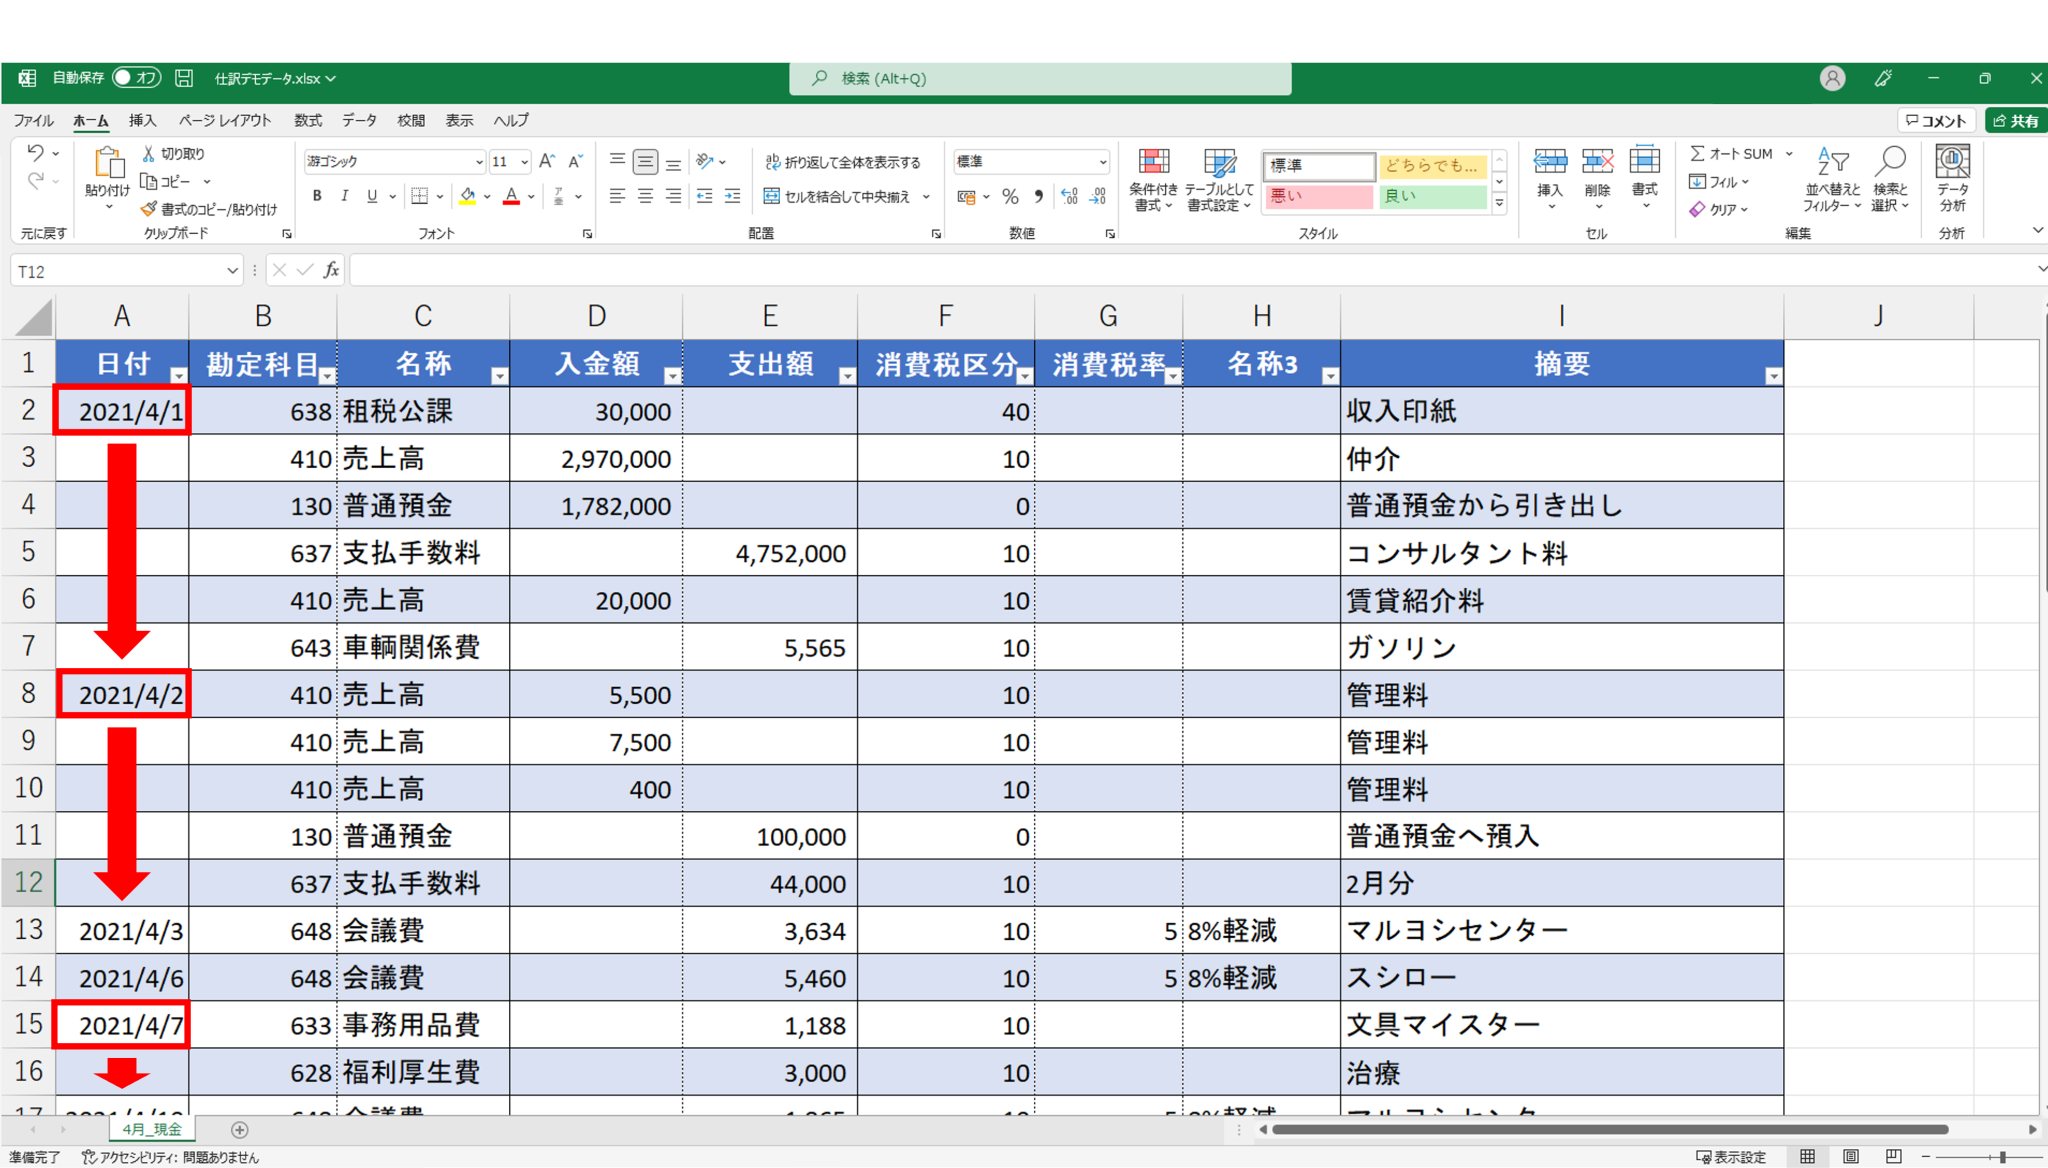2048x1168 pixels.
Task: Switch to Page Break Preview in status bar
Action: (x=1893, y=1156)
